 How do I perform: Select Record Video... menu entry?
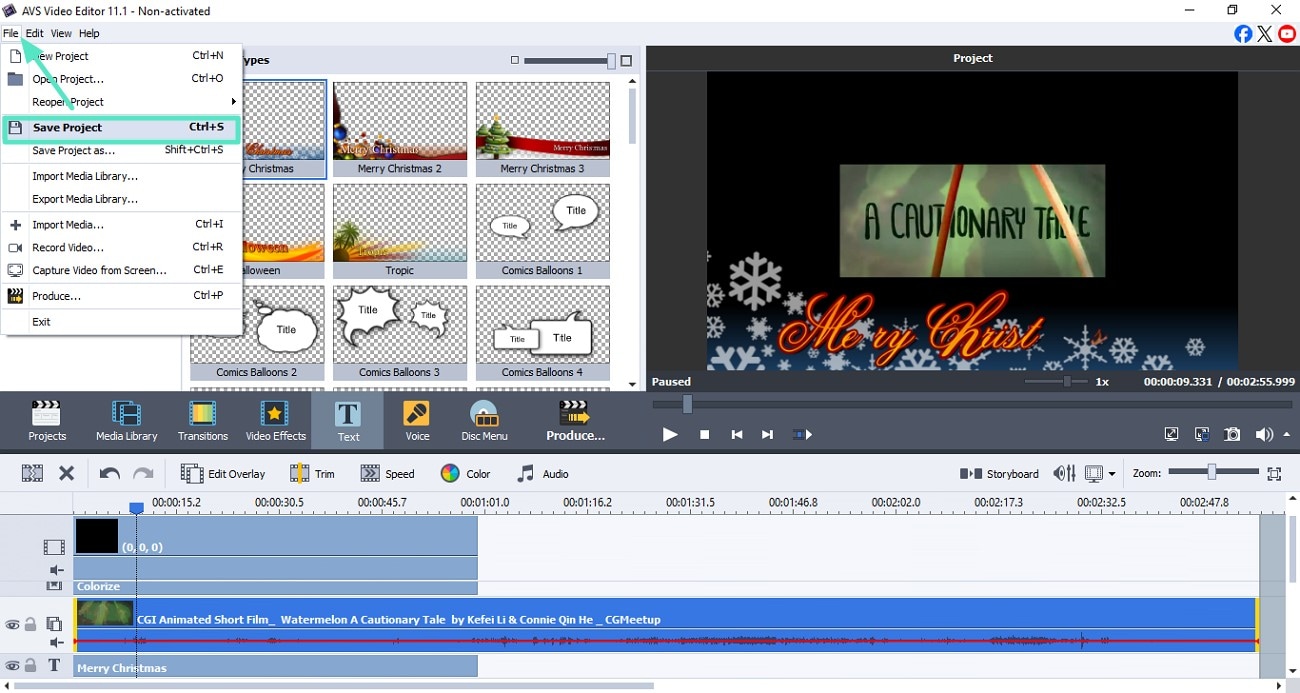click(121, 247)
